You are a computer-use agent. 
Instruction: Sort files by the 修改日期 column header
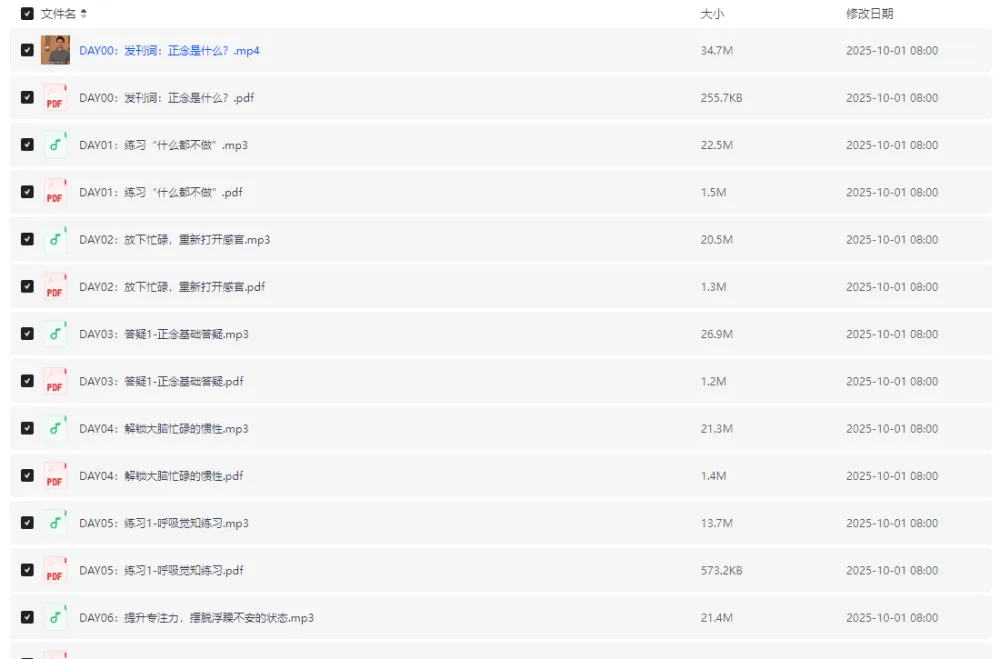coord(869,14)
